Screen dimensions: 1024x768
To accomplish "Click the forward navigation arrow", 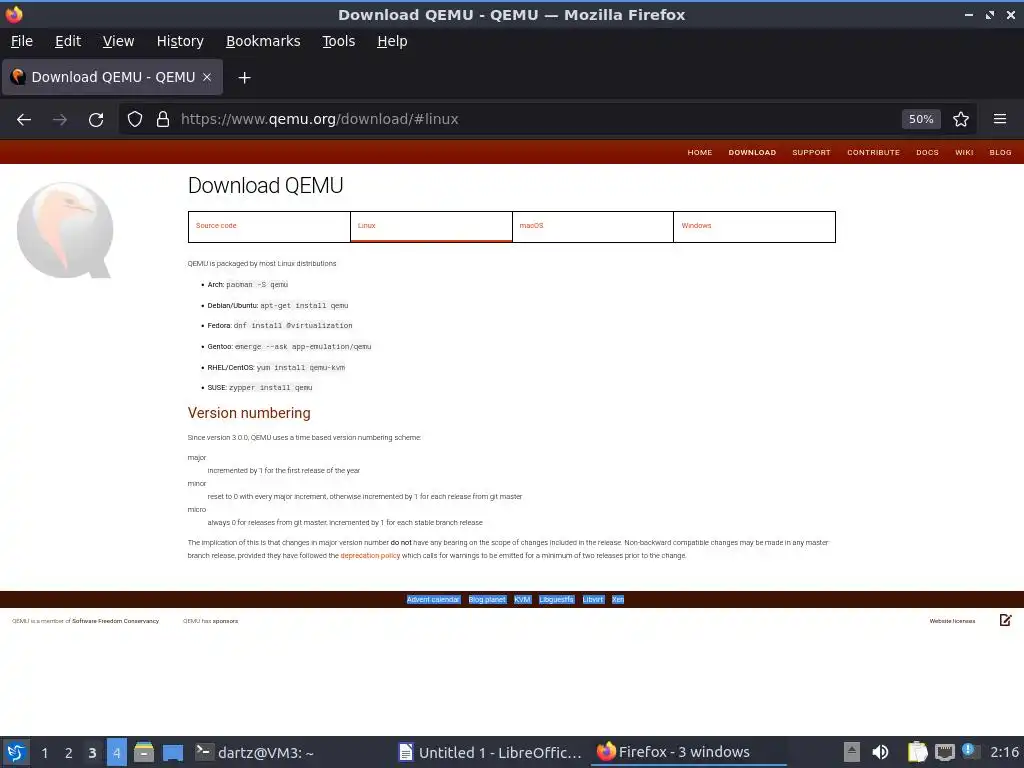I will pos(59,120).
